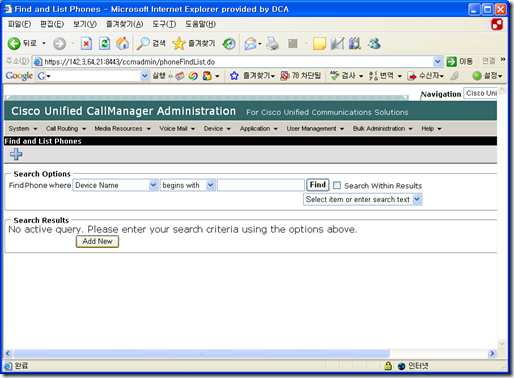Open the Bulk Administration menu
The image size is (514, 378).
pyautogui.click(x=383, y=129)
